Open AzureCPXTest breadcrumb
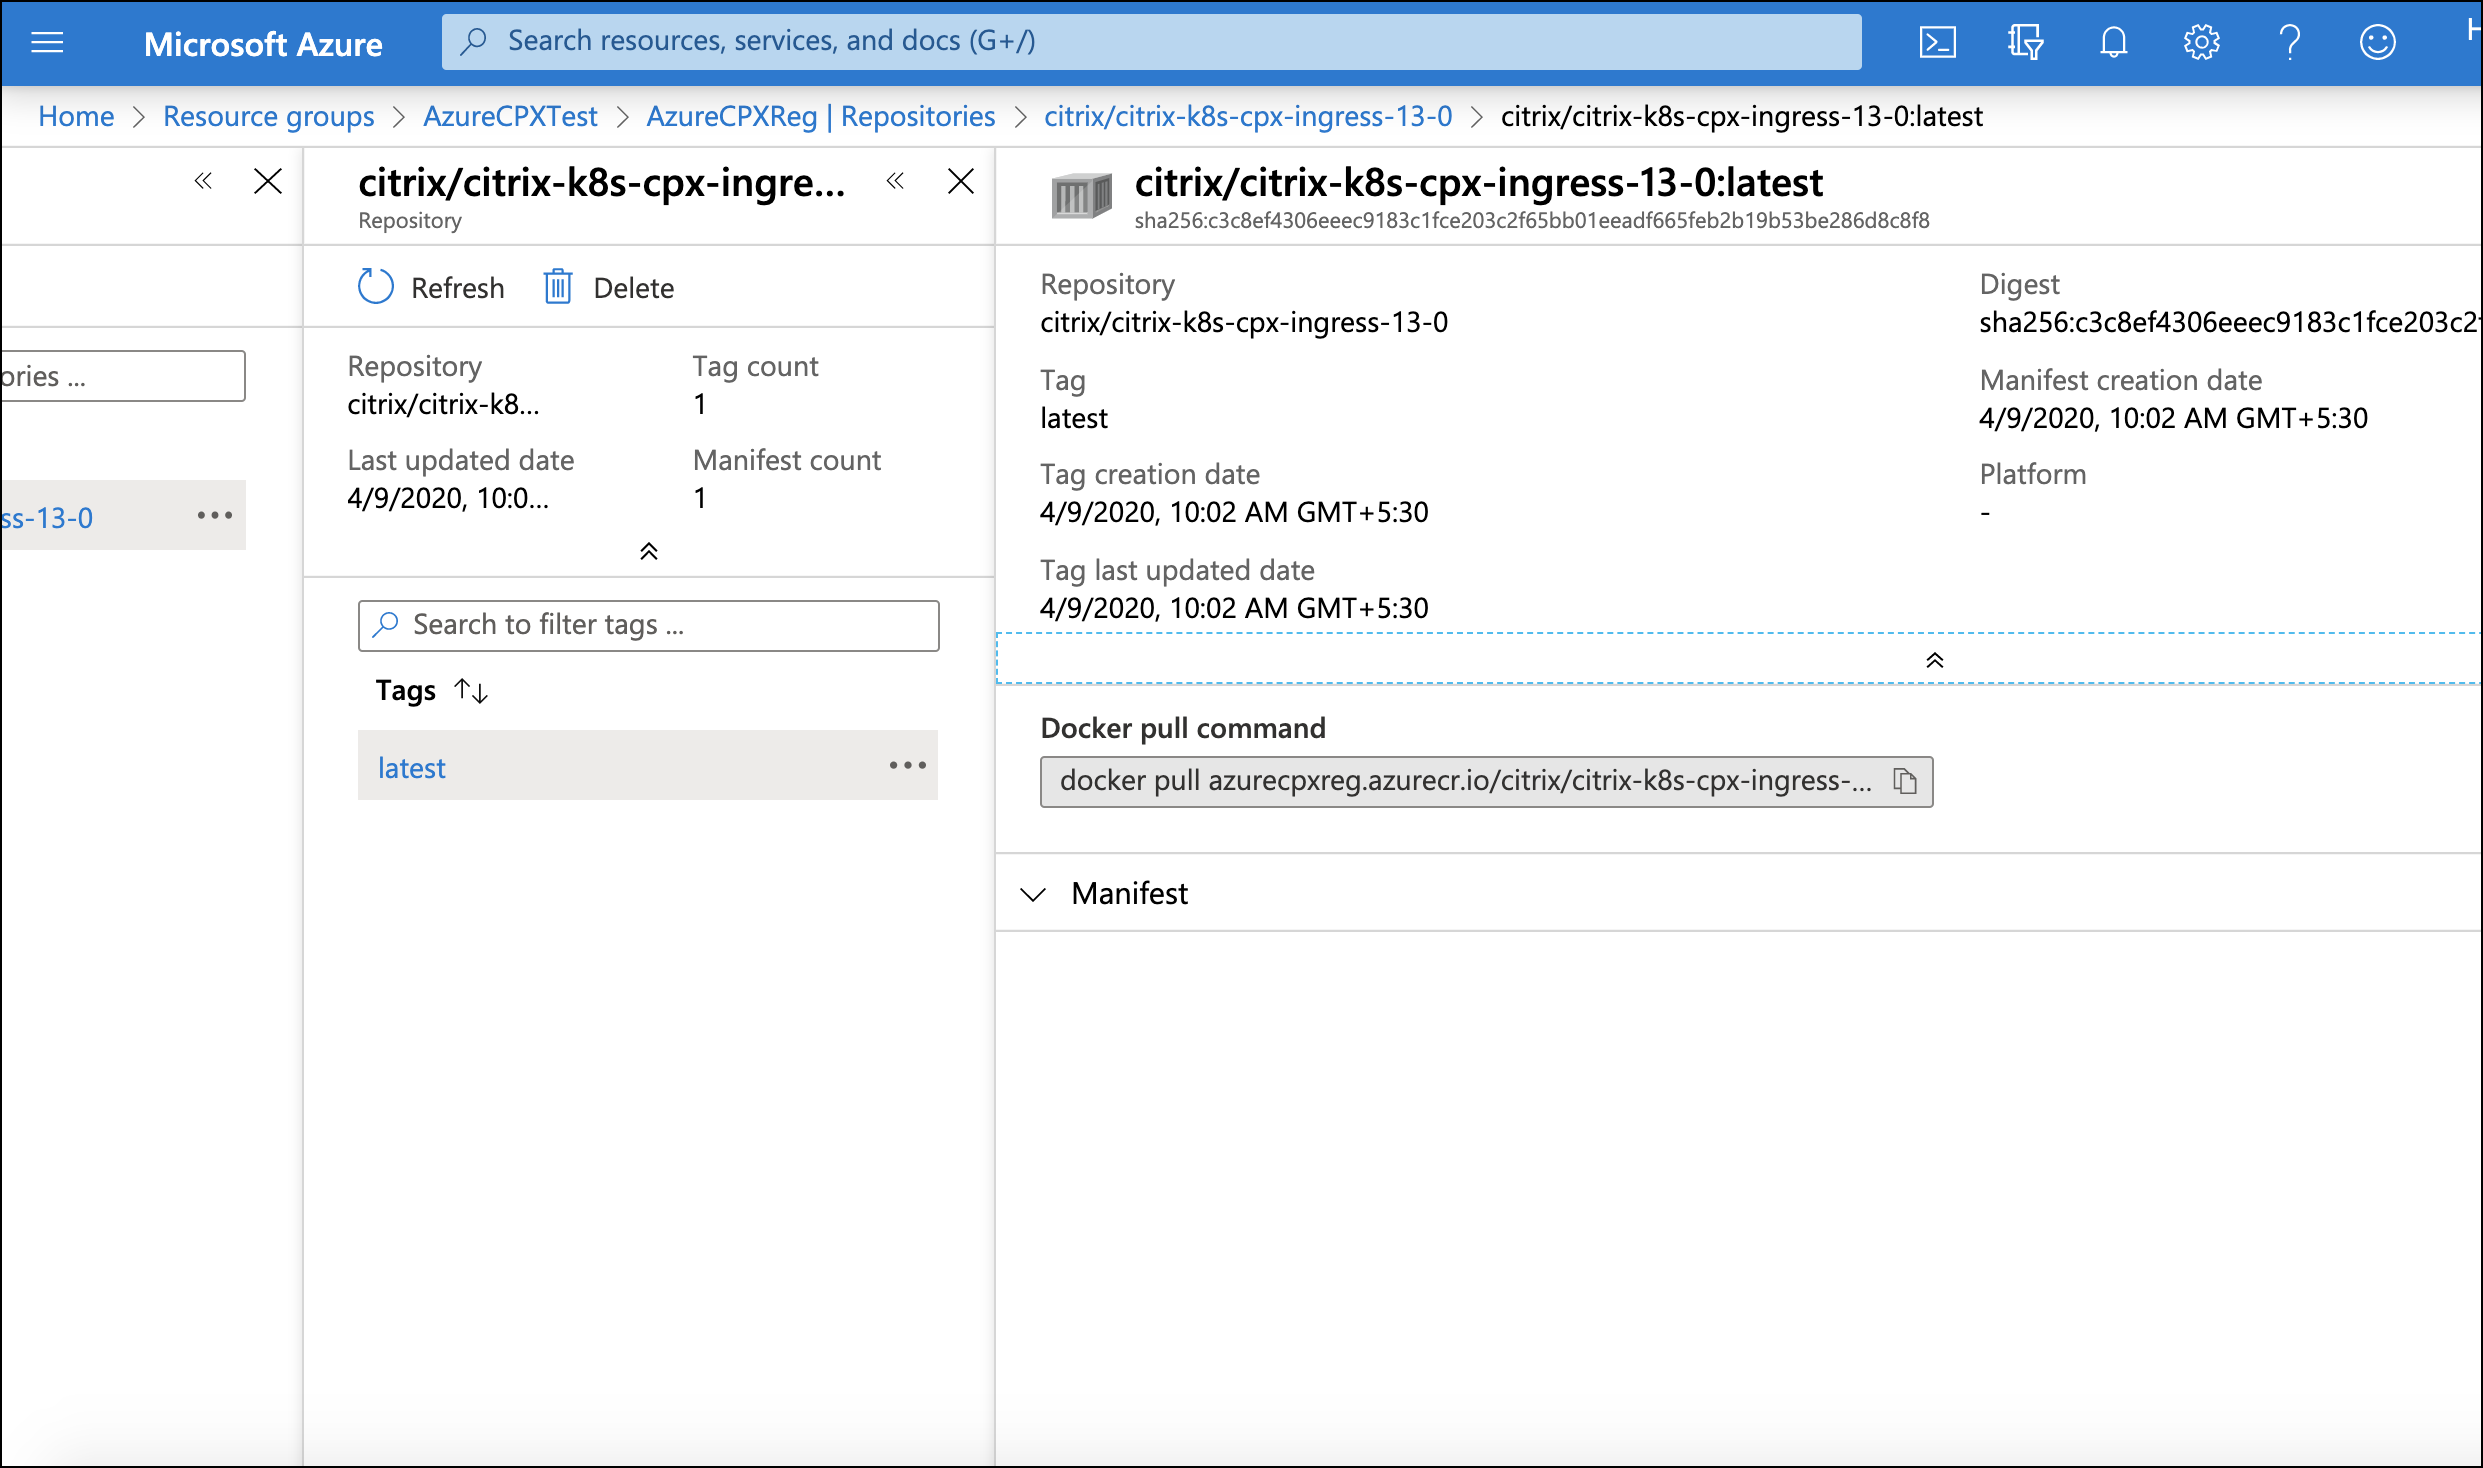The image size is (2483, 1468). pos(510,116)
